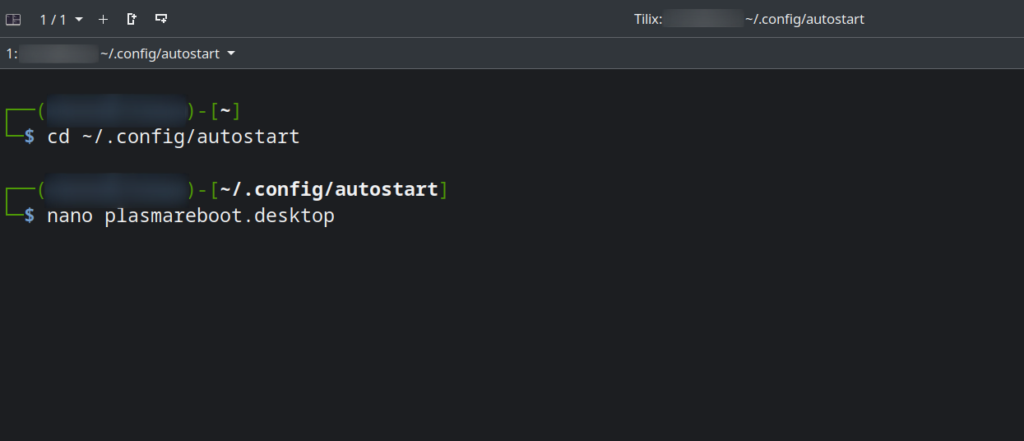Click the "[~]" home directory prompt indicator
Viewport: 1024px width, 441px height.
(x=225, y=112)
